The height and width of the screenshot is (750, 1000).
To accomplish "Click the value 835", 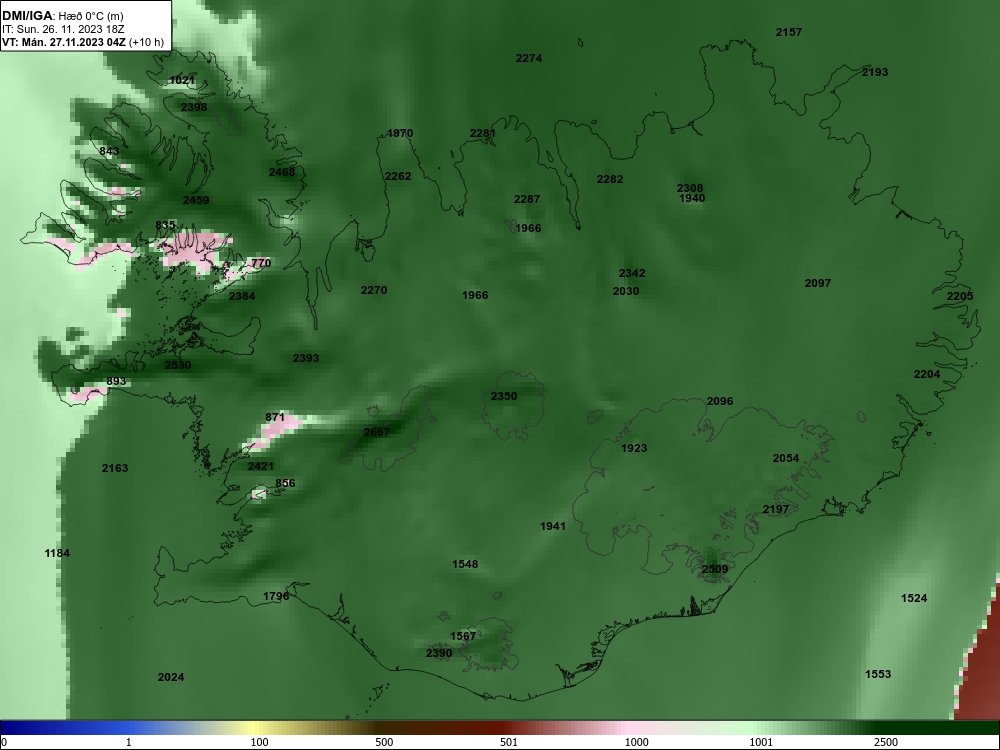I will [x=165, y=225].
